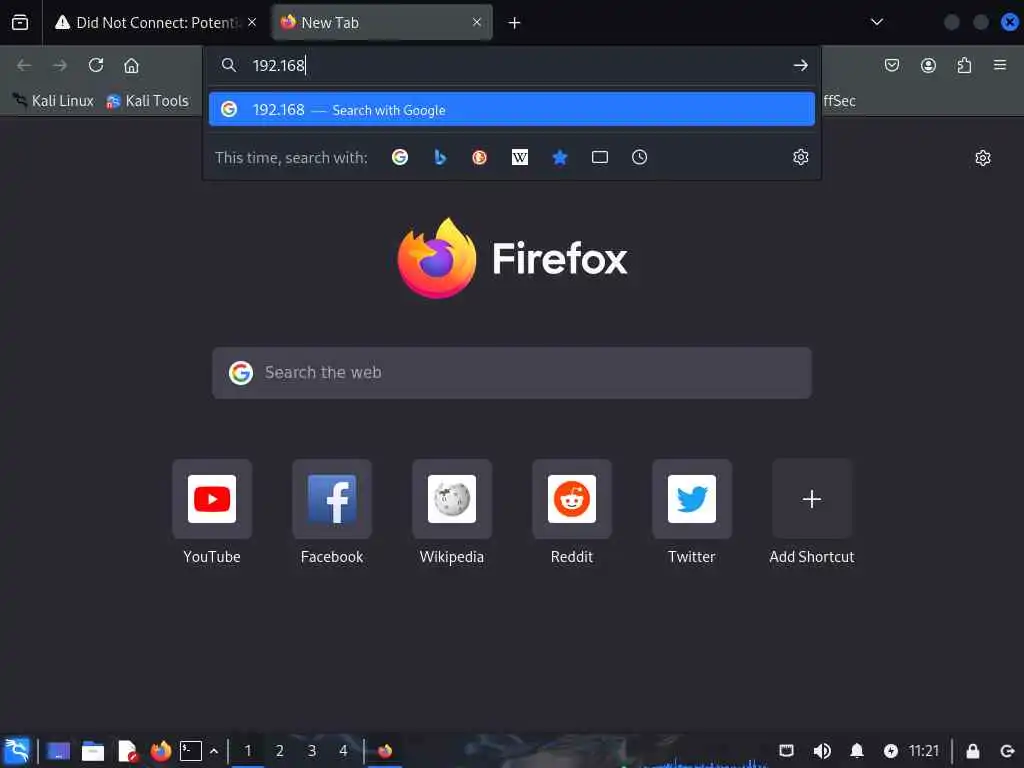Click the 11:21 clock

pos(924,751)
